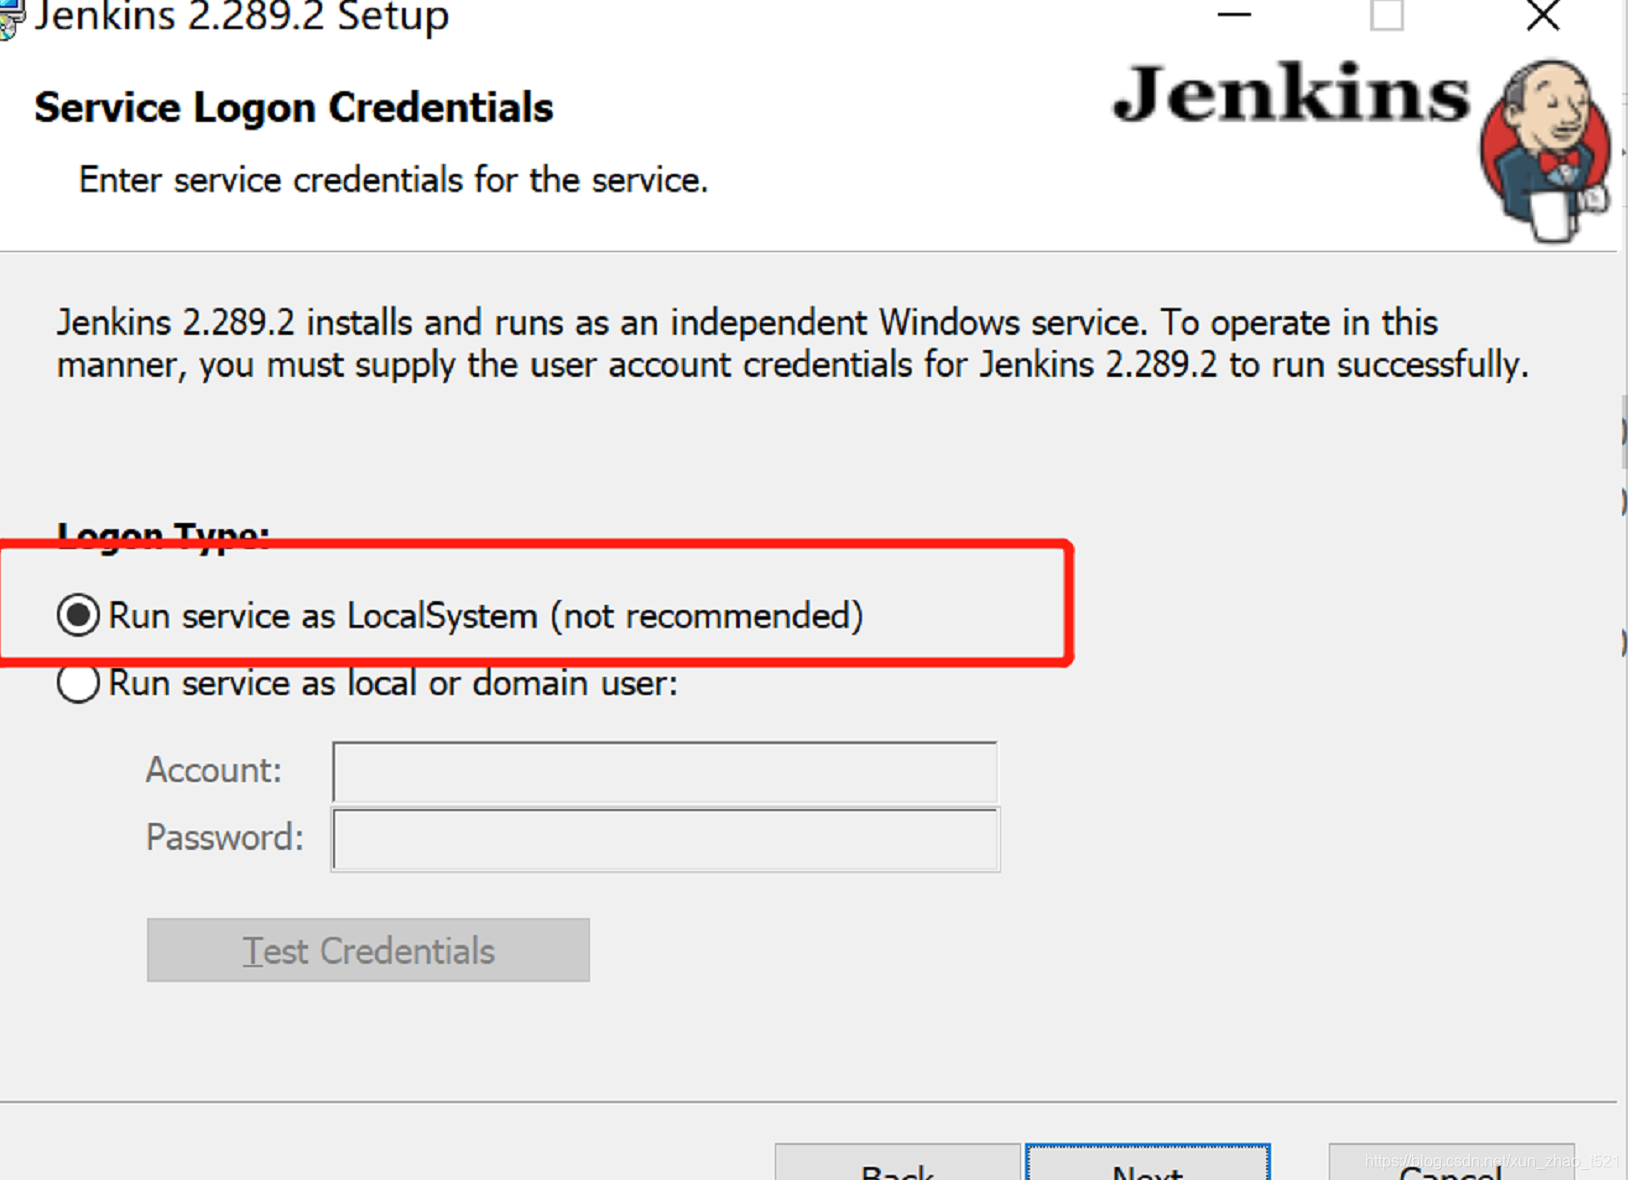Click 'Enter service credentials for the service.' text

(393, 180)
